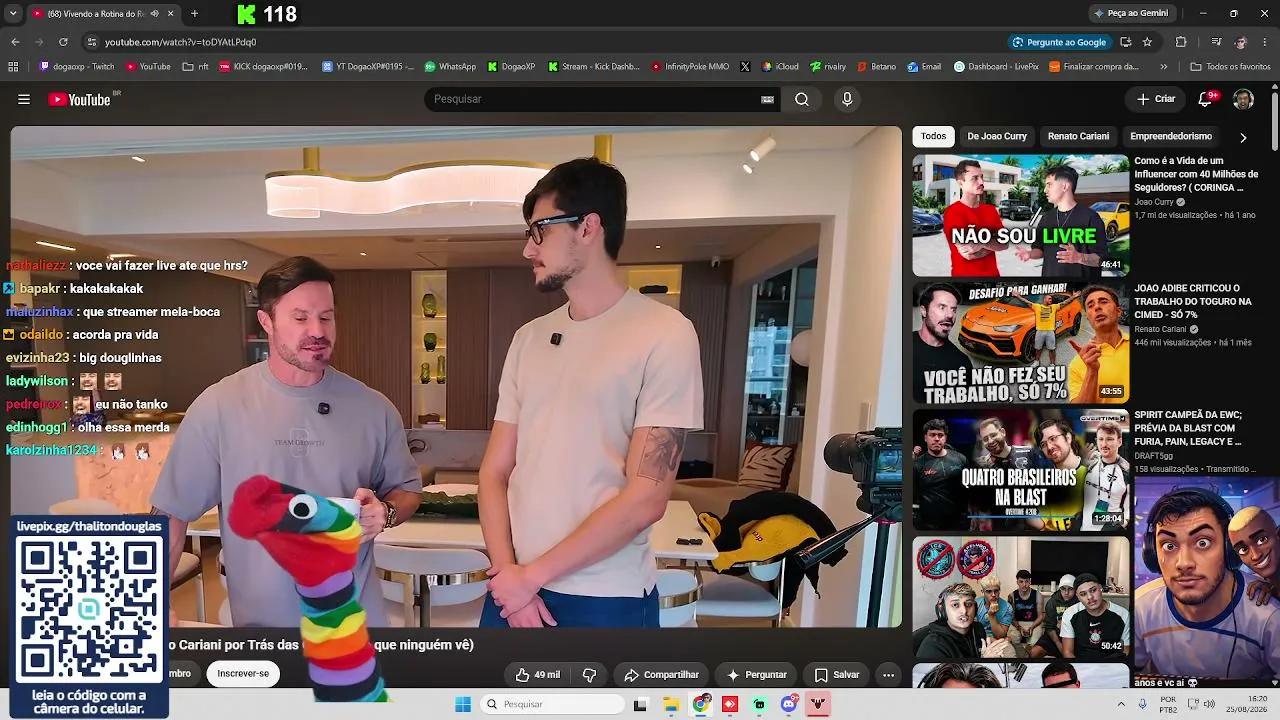The image size is (1280, 720).
Task: Open the 'Dashboard - LivePix' bookmark
Action: (x=996, y=67)
